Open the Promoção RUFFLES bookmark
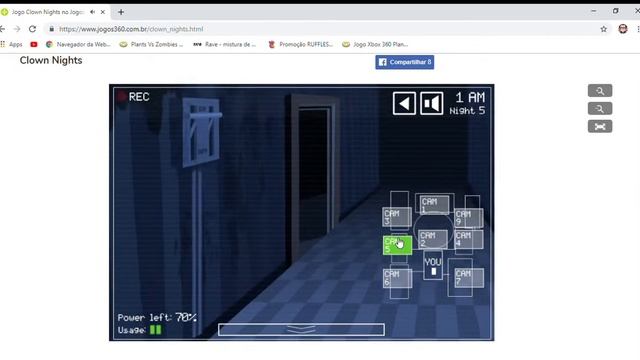640x360 pixels. 300,44
